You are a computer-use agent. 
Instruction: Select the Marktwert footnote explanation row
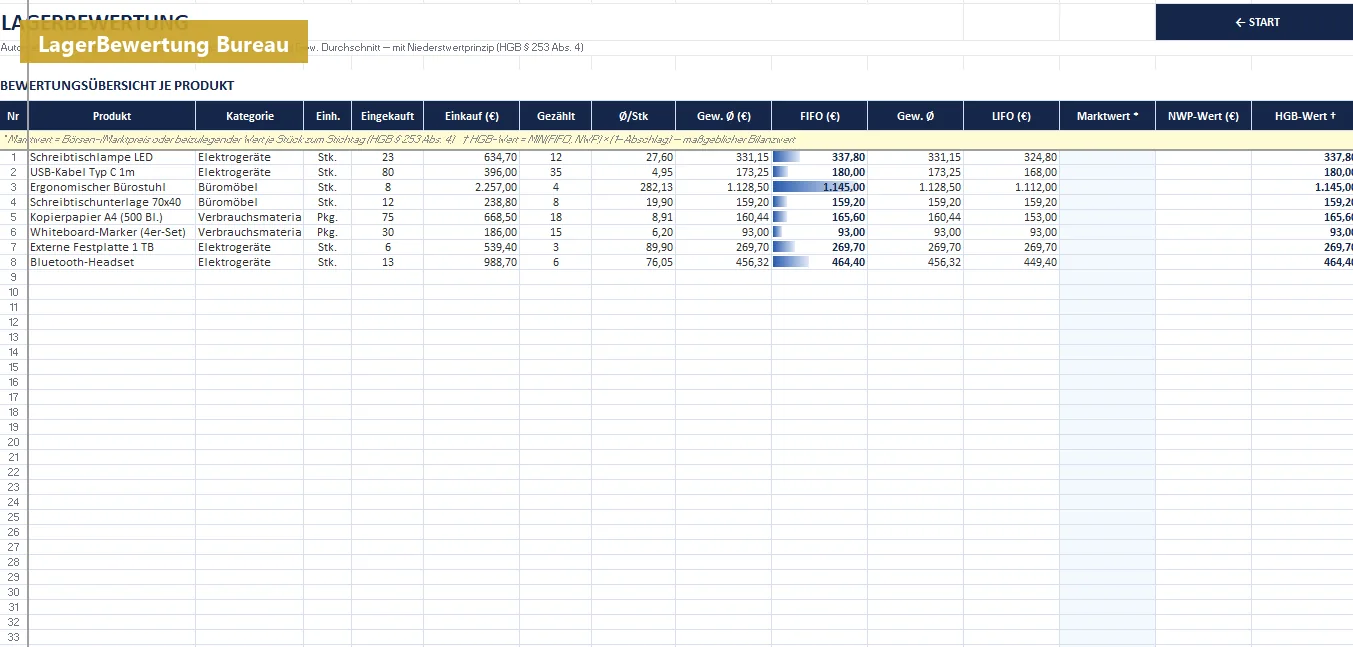click(676, 140)
